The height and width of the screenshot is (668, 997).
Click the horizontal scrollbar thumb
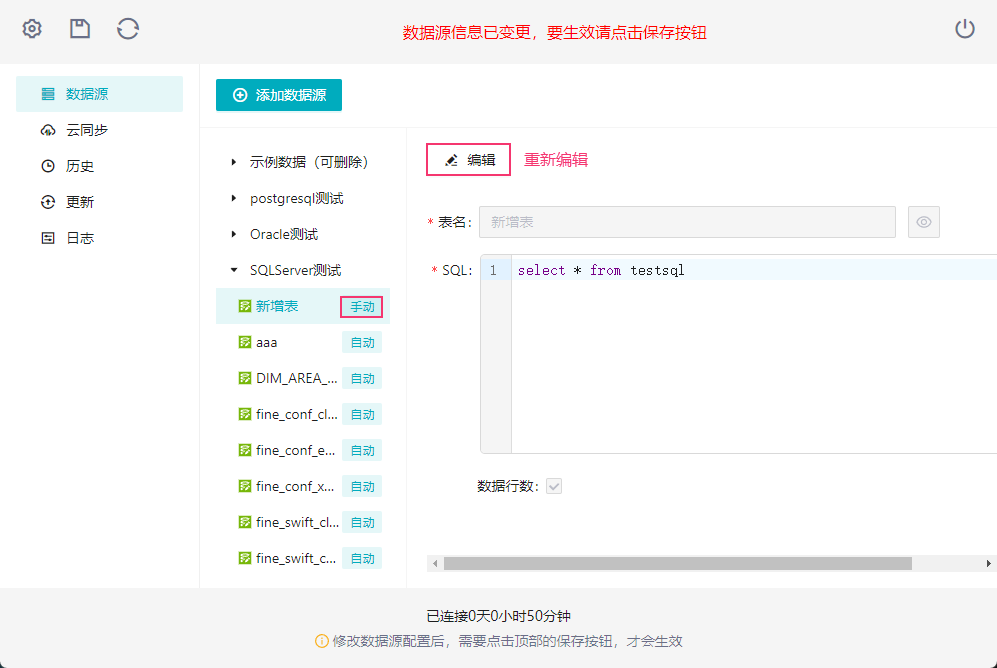[x=678, y=564]
